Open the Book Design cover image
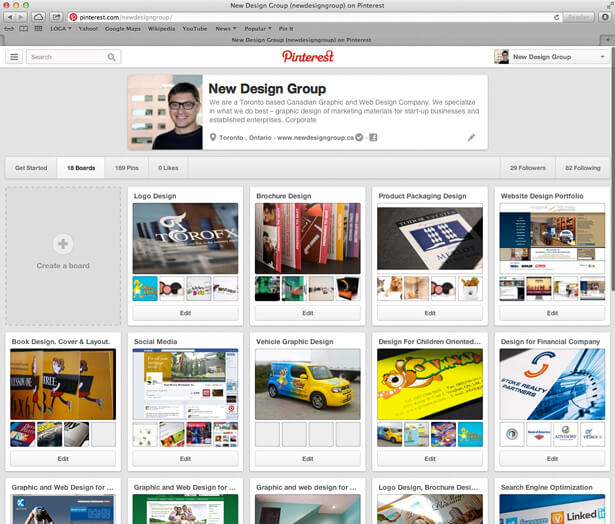Image resolution: width=615 pixels, height=524 pixels. tap(63, 384)
